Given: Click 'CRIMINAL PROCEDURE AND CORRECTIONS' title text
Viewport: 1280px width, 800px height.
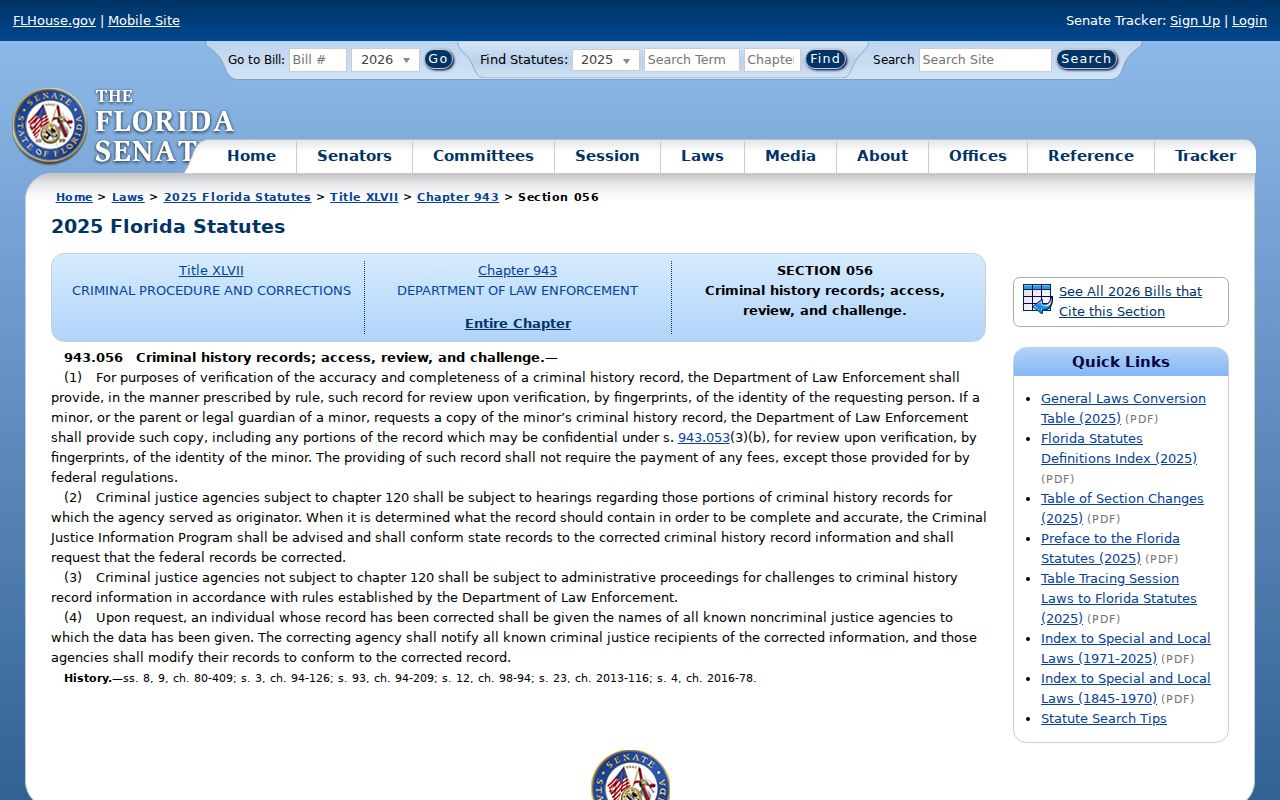Looking at the screenshot, I should 212,290.
